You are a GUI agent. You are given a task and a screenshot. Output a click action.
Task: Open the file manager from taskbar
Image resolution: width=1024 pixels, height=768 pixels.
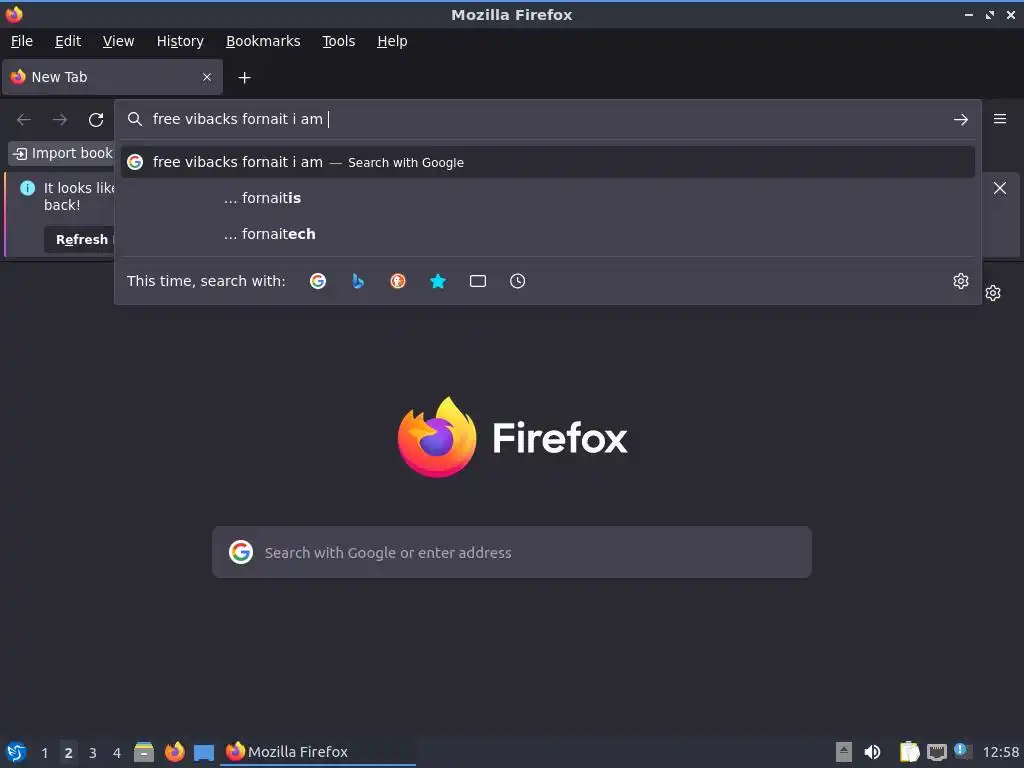click(x=144, y=752)
